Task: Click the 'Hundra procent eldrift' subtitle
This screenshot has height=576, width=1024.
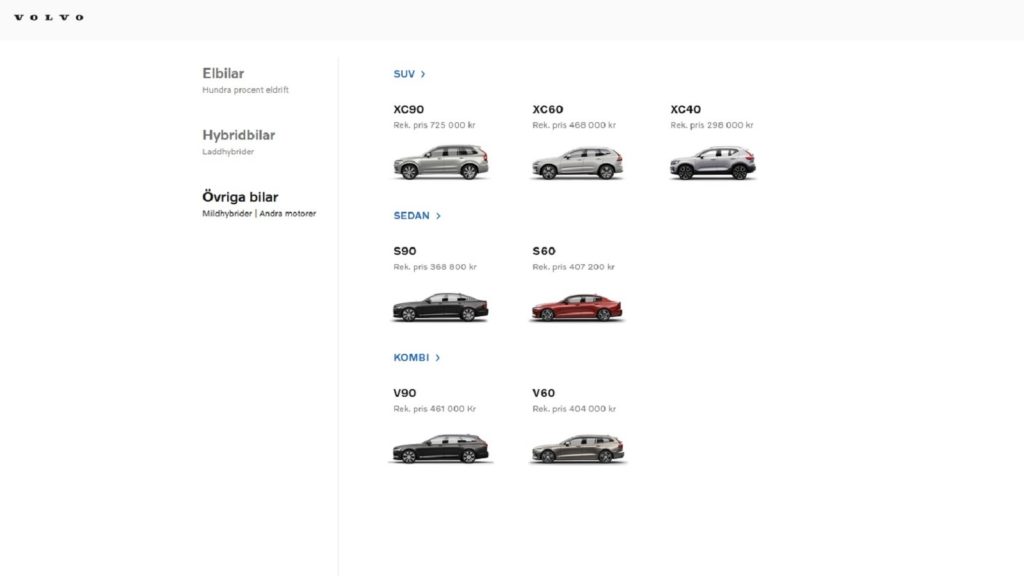Action: pyautogui.click(x=245, y=89)
